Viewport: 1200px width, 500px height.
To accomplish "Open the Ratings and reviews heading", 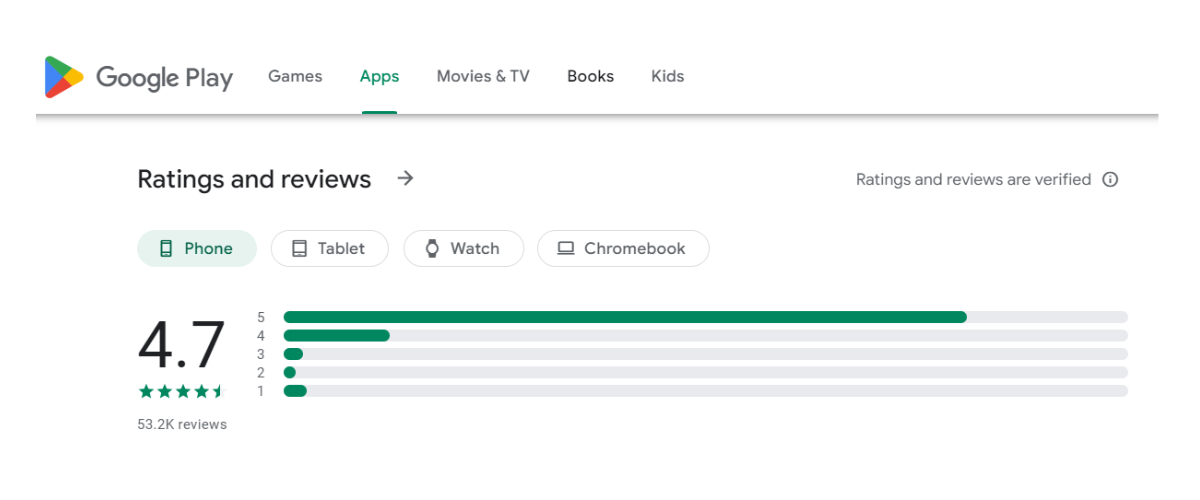I will (254, 179).
